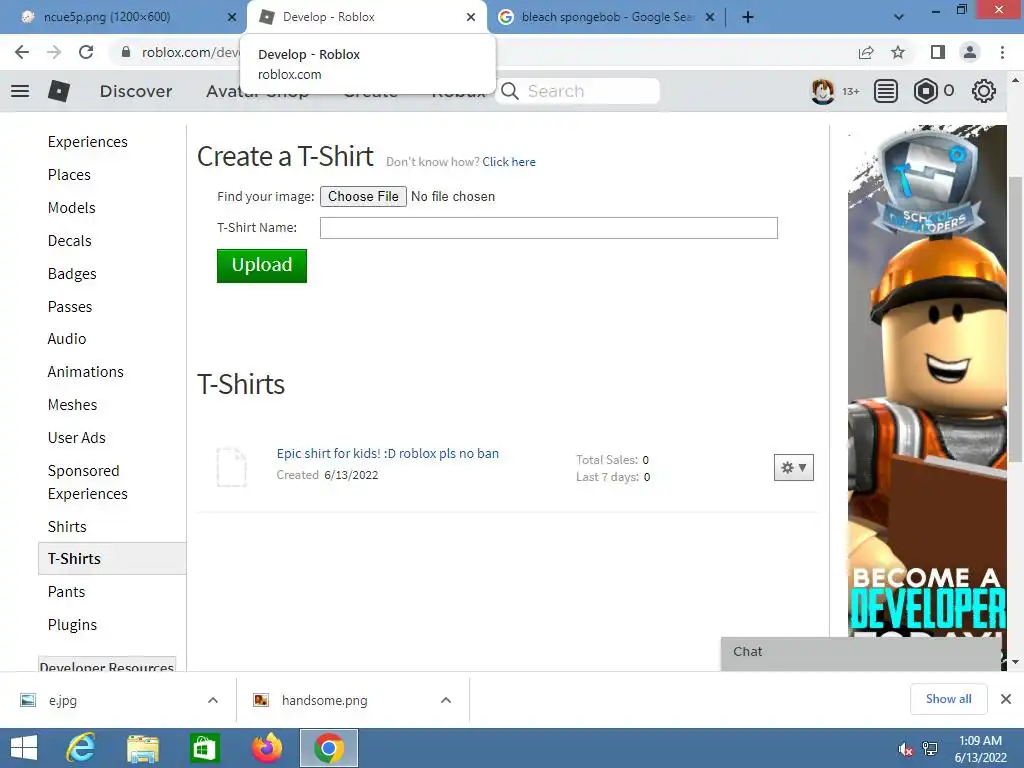The image size is (1024, 768).
Task: Select Badges in the sidebar
Action: [72, 274]
